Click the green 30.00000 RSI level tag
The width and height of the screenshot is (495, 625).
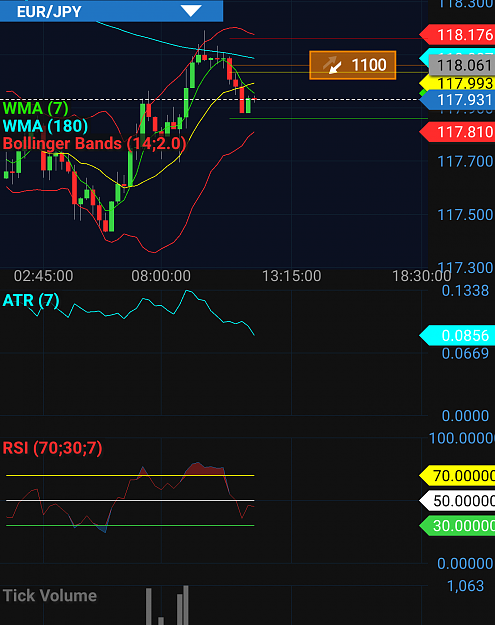point(458,526)
